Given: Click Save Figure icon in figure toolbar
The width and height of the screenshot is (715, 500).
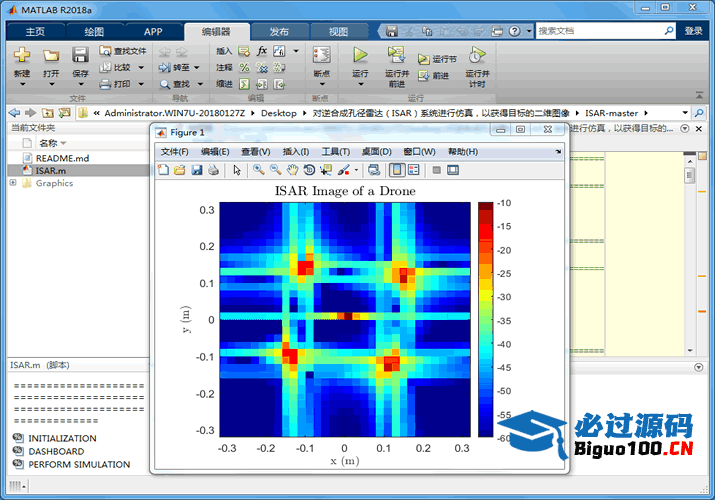Looking at the screenshot, I should click(197, 170).
